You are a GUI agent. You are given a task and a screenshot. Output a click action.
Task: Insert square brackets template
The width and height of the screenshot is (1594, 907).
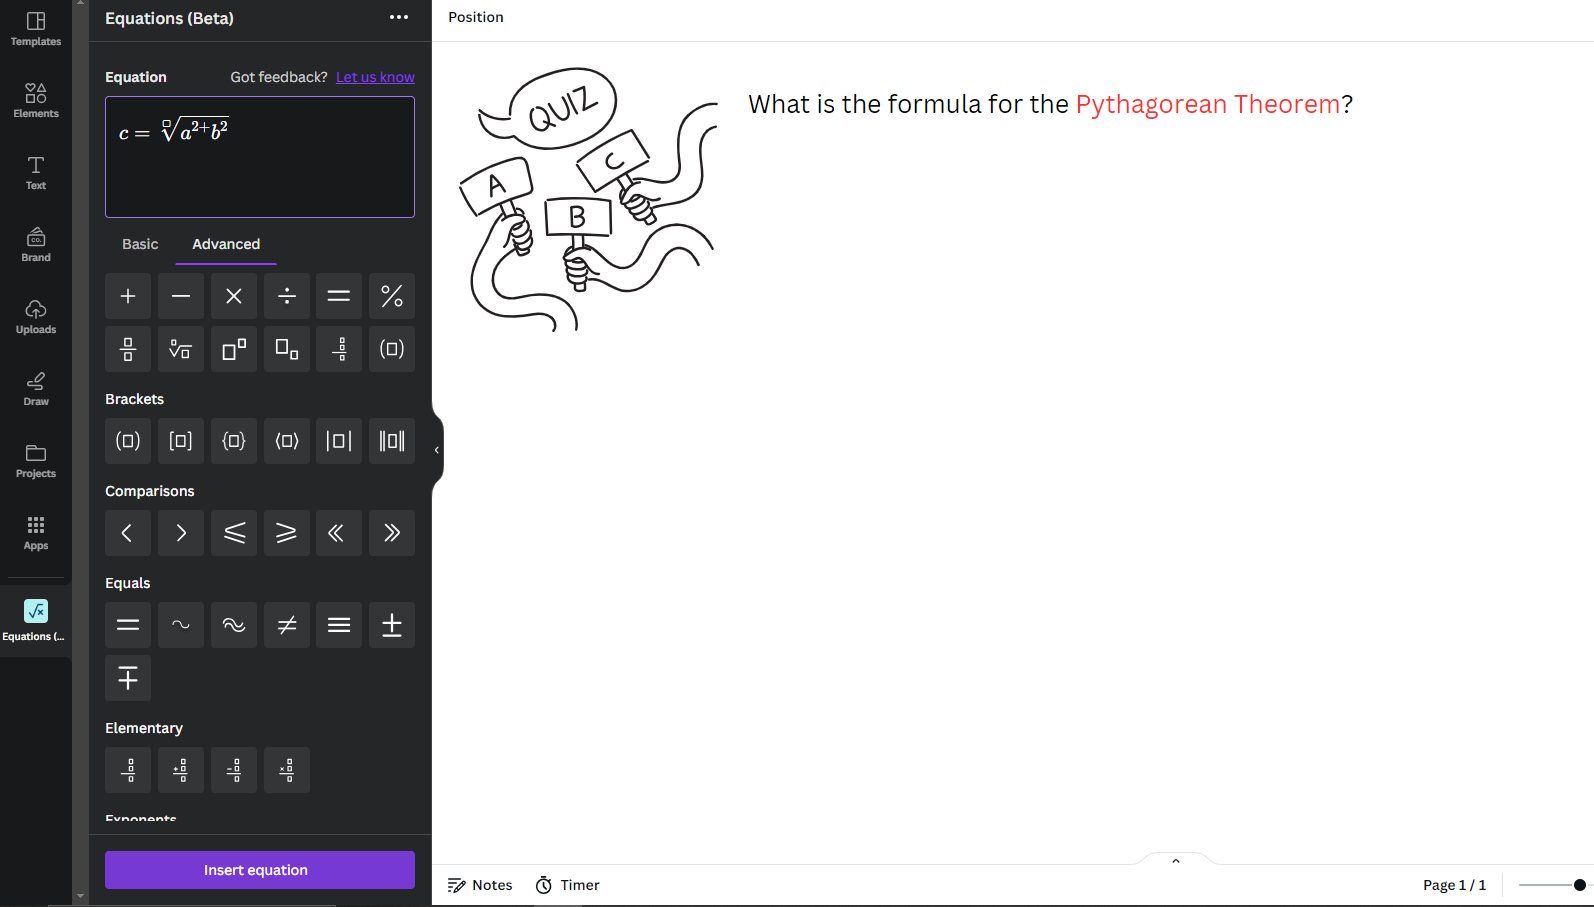coord(181,441)
